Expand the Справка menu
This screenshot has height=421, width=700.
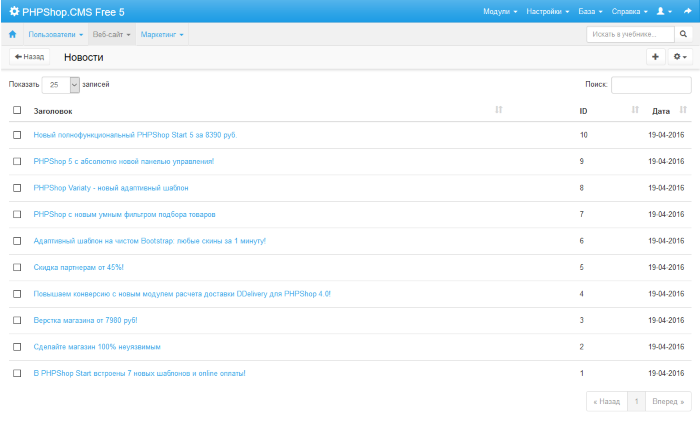629,12
